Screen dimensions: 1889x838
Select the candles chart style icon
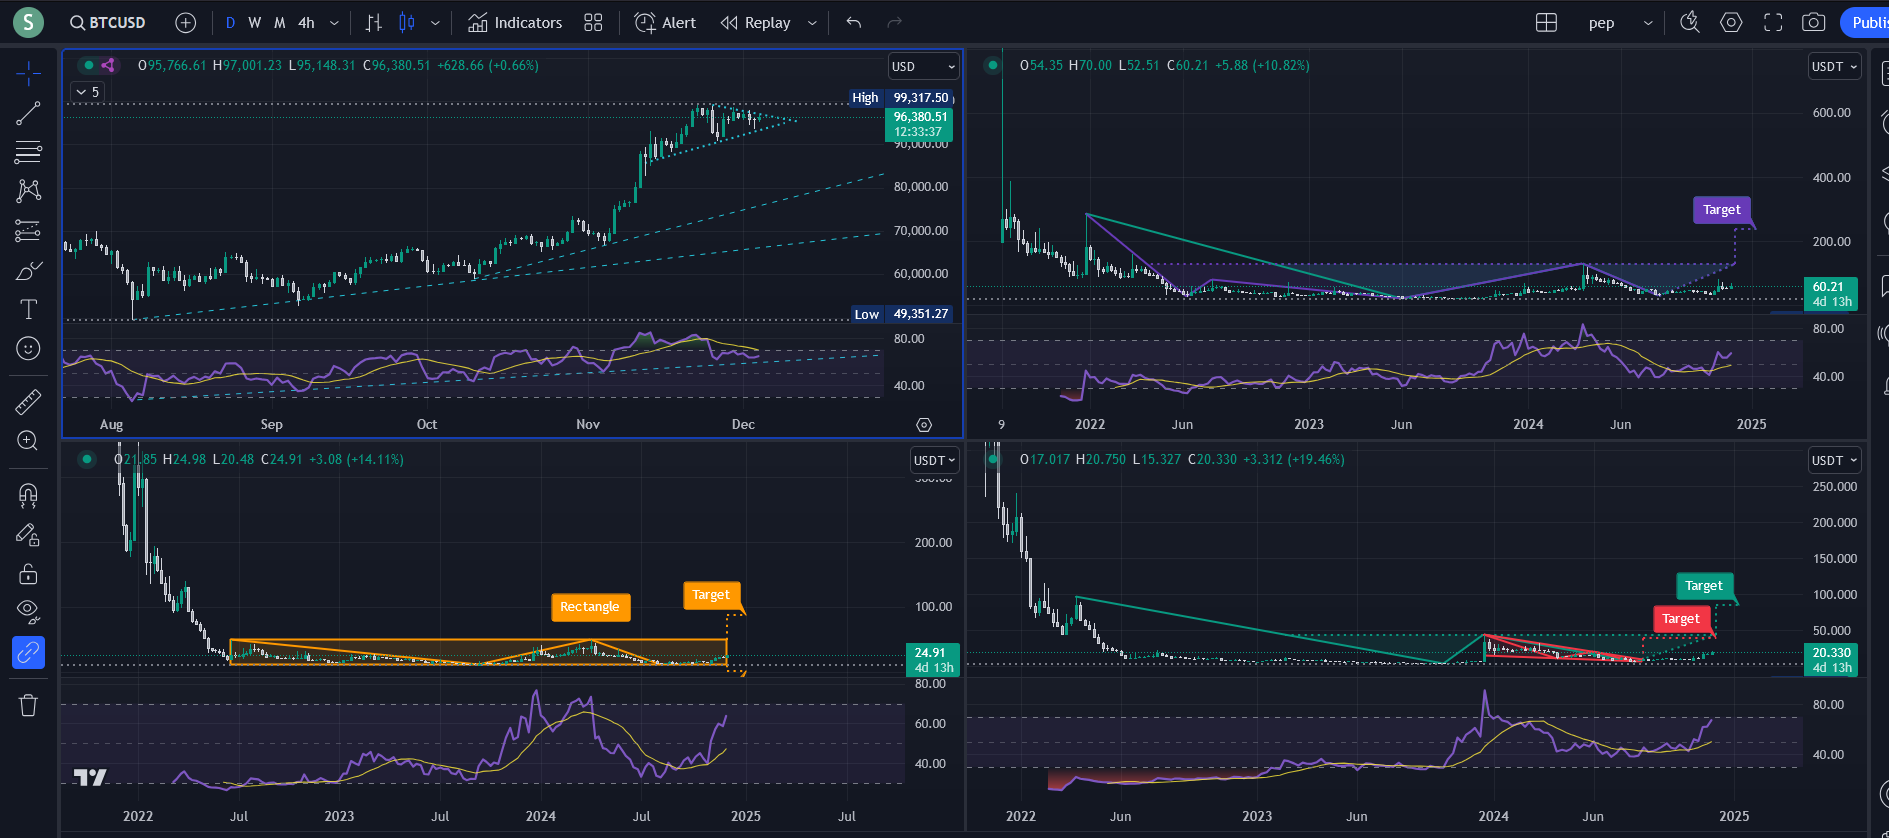pos(406,22)
